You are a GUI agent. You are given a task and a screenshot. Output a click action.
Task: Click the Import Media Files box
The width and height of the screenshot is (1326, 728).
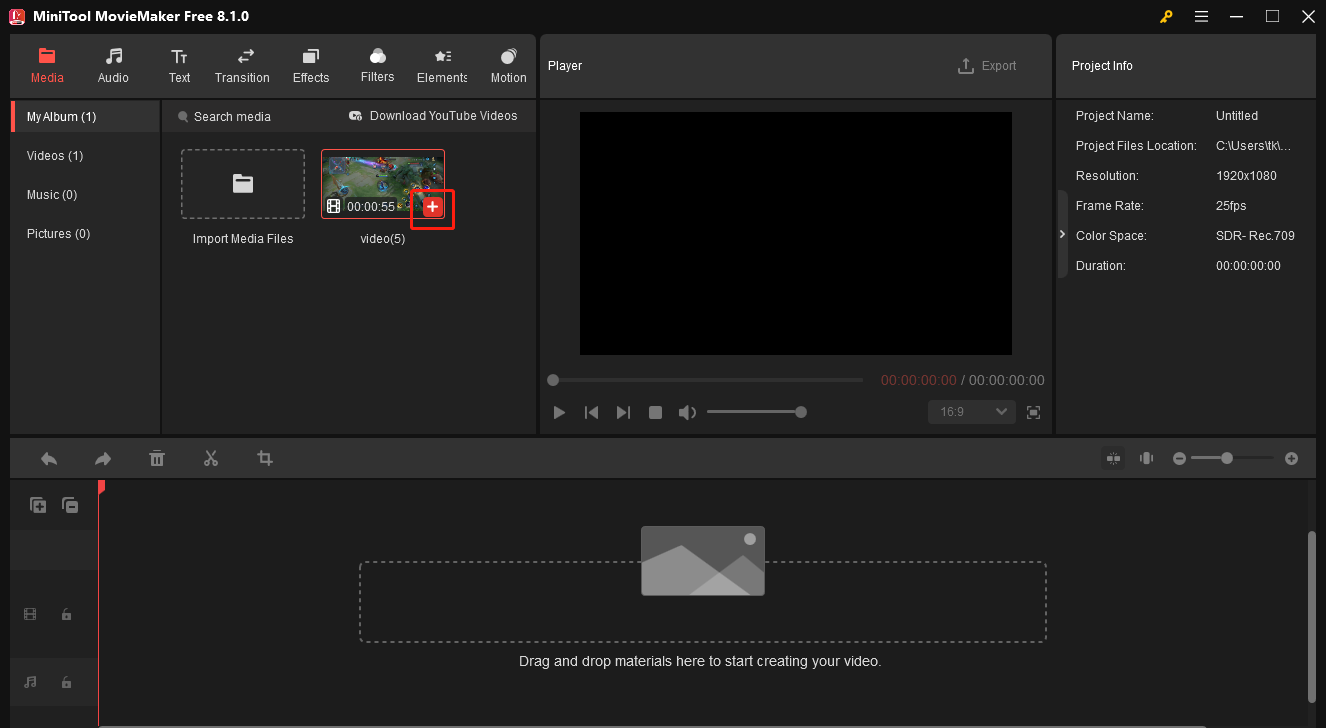tap(243, 184)
